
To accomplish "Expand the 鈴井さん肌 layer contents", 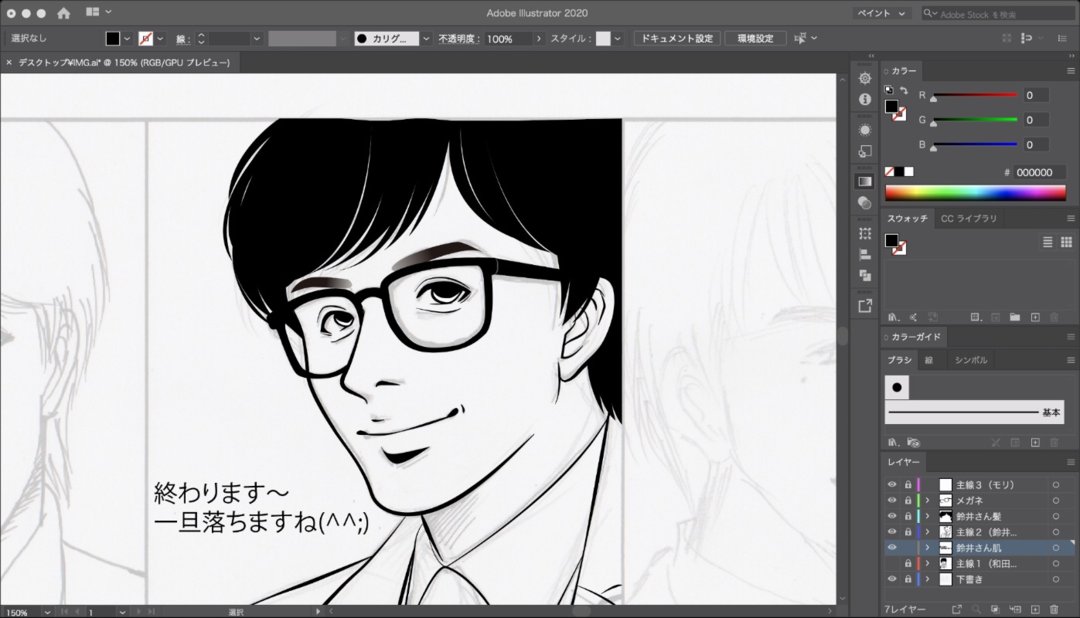I will point(927,548).
